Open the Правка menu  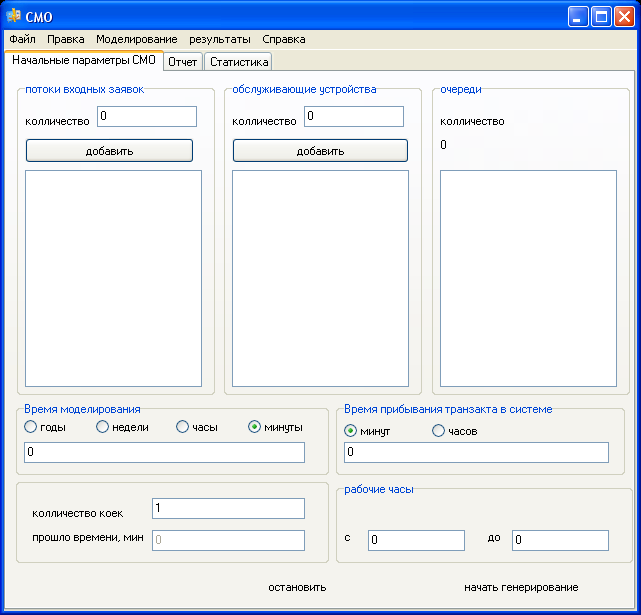pos(66,39)
